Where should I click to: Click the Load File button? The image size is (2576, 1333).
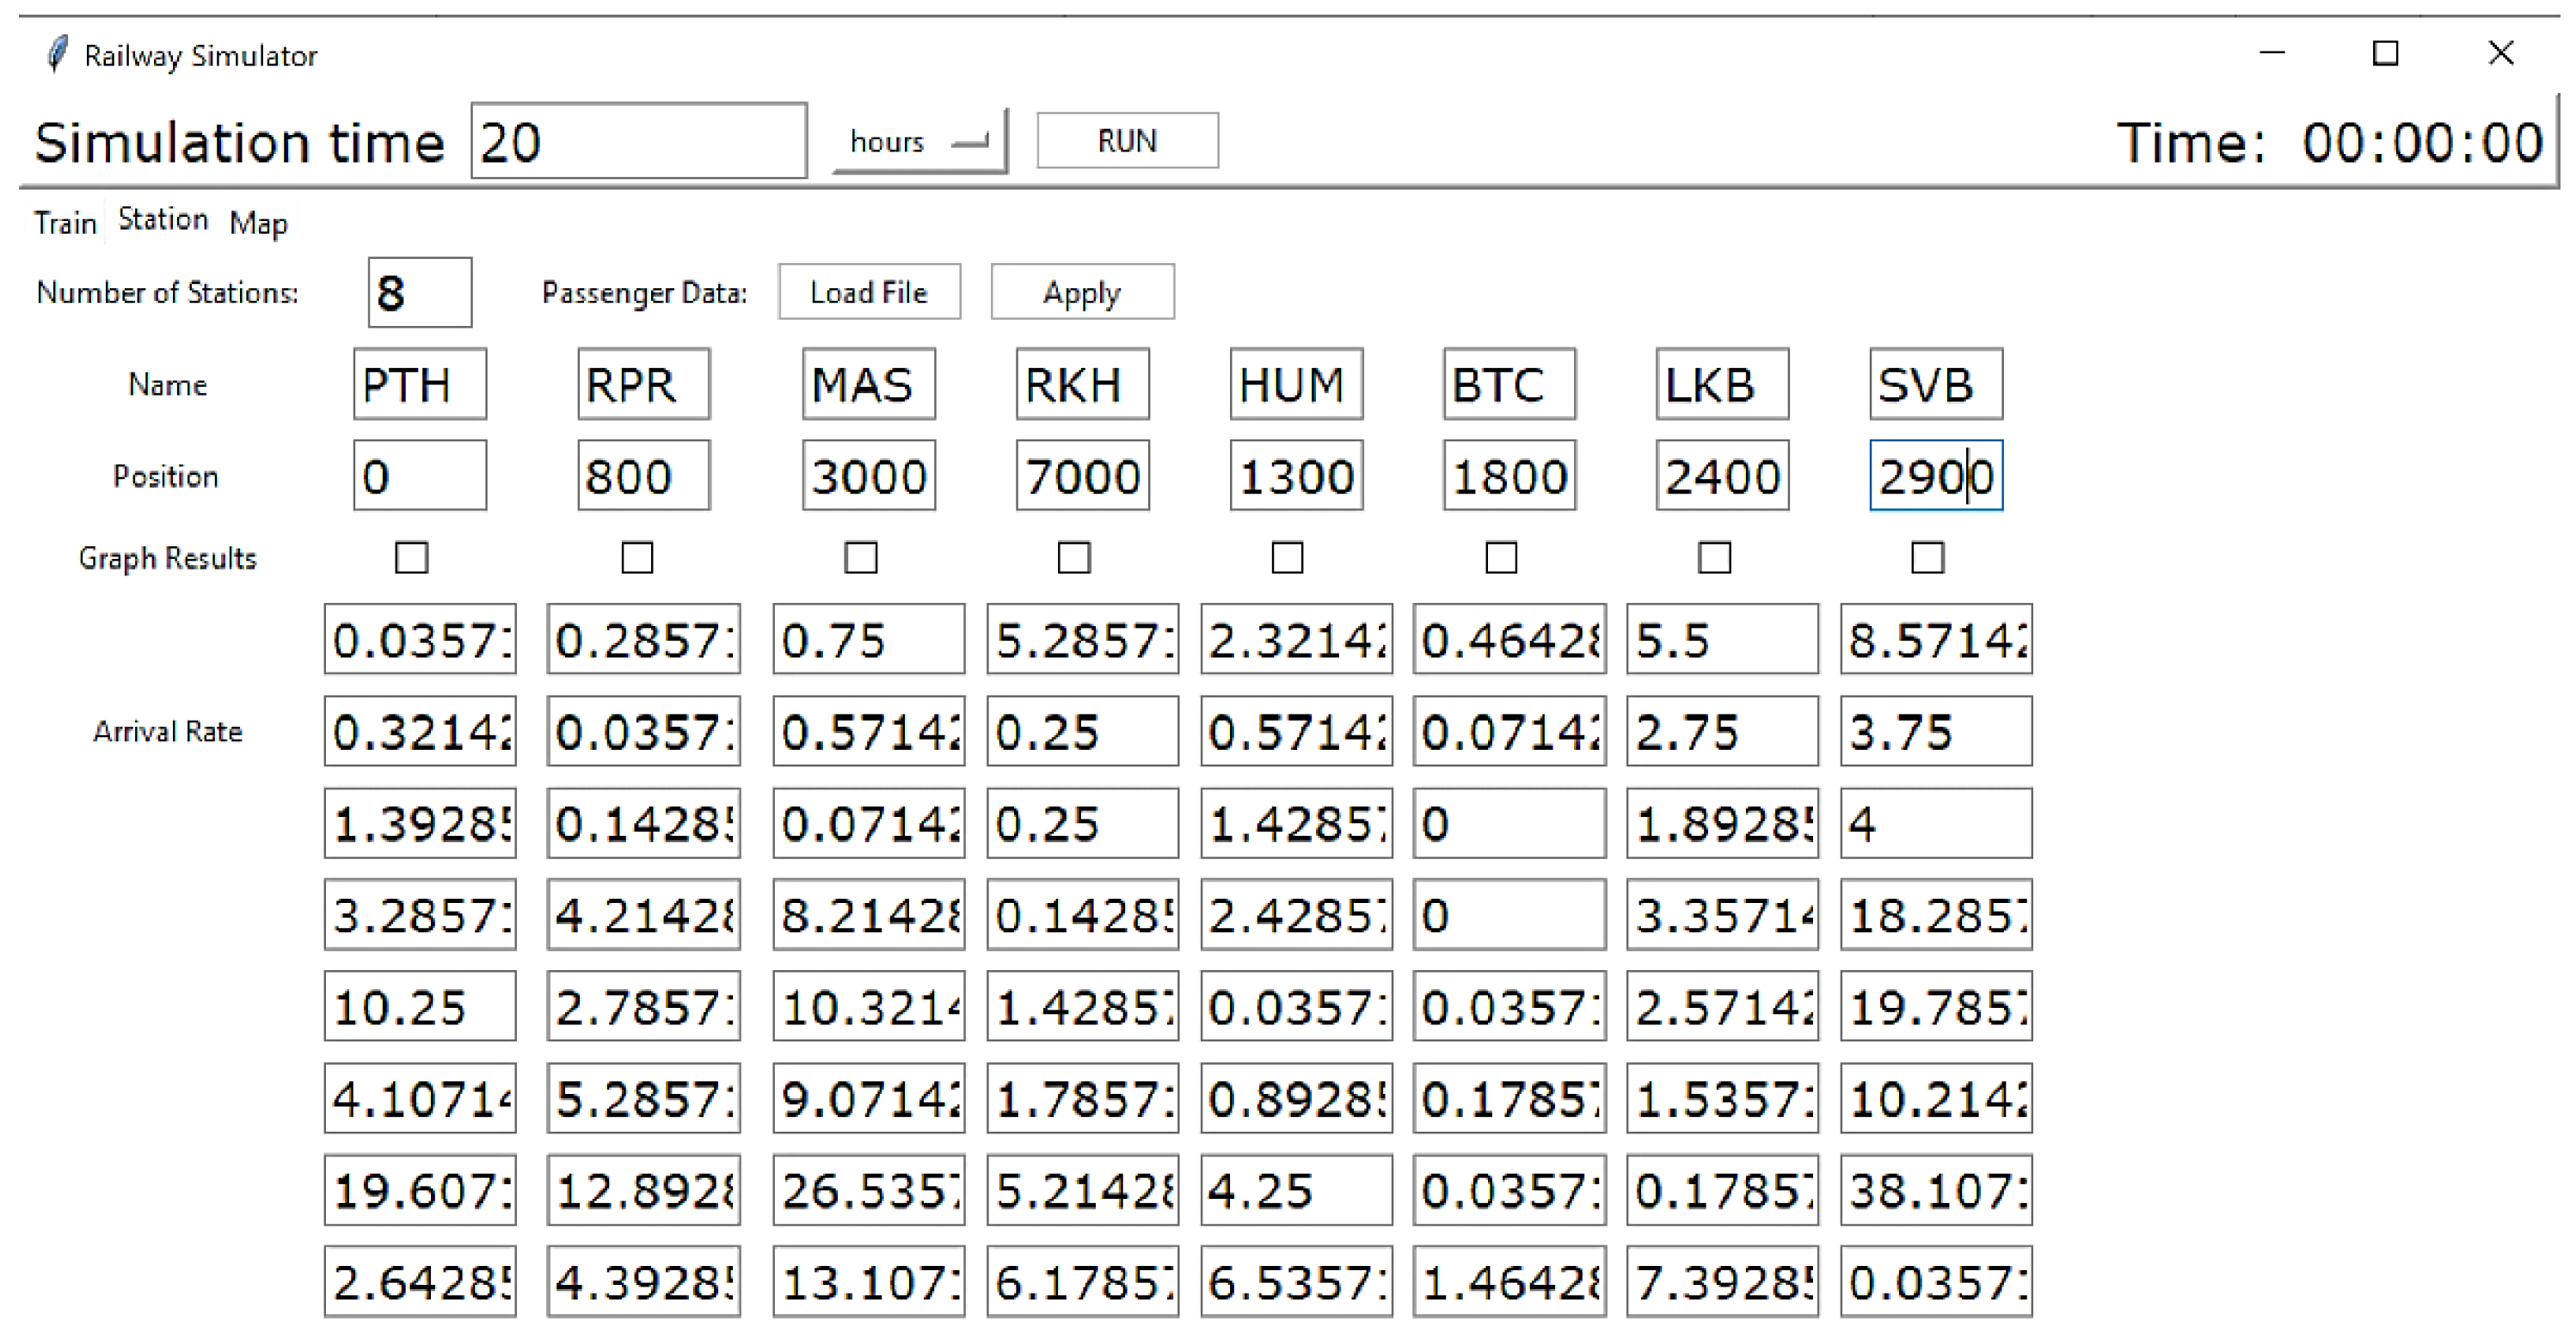(x=868, y=292)
